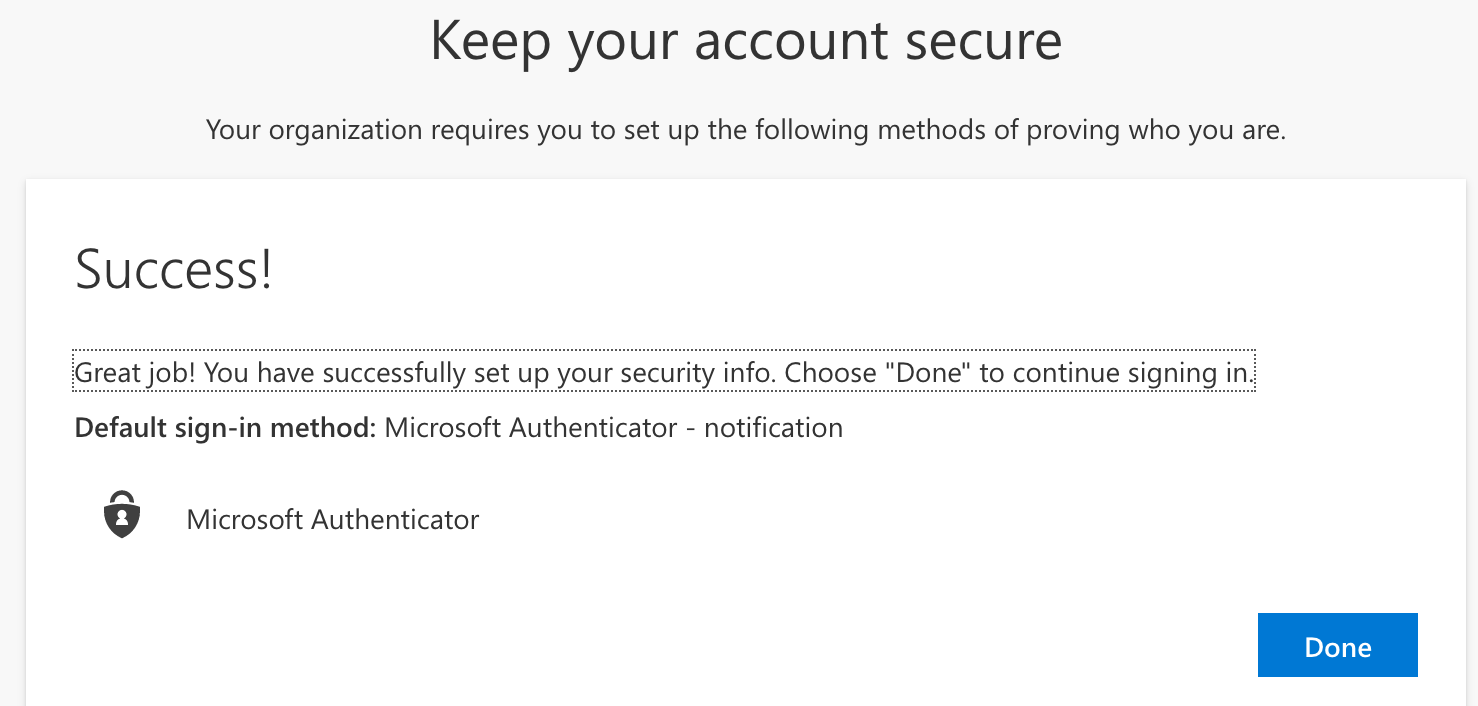Screen dimensions: 1478x706
Task: Click the Microsoft Authenticator lock icon
Action: click(x=122, y=516)
